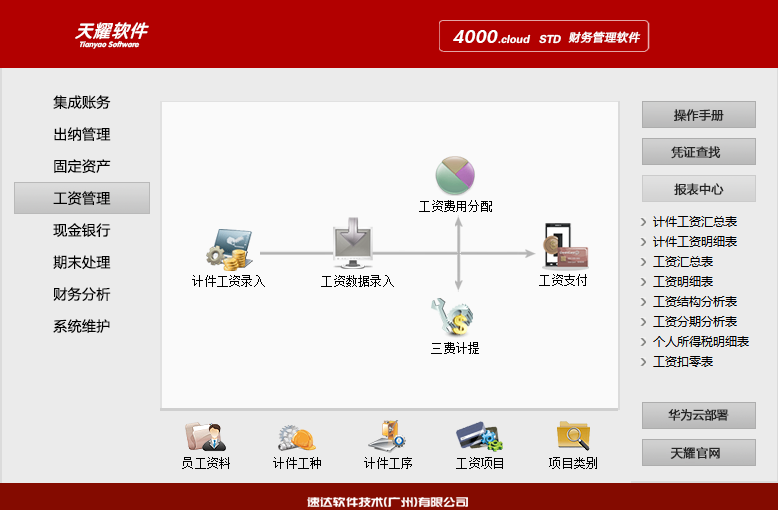Viewport: 778px width, 510px height.
Task: Click the 工资费用分配 text label
Action: pos(455,206)
